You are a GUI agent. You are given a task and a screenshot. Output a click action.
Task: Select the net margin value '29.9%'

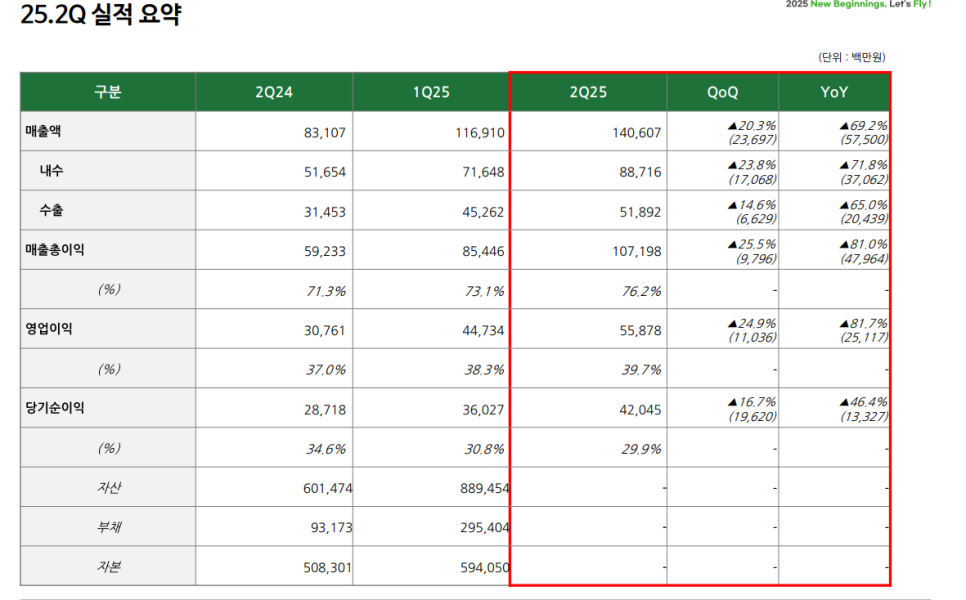coord(641,449)
